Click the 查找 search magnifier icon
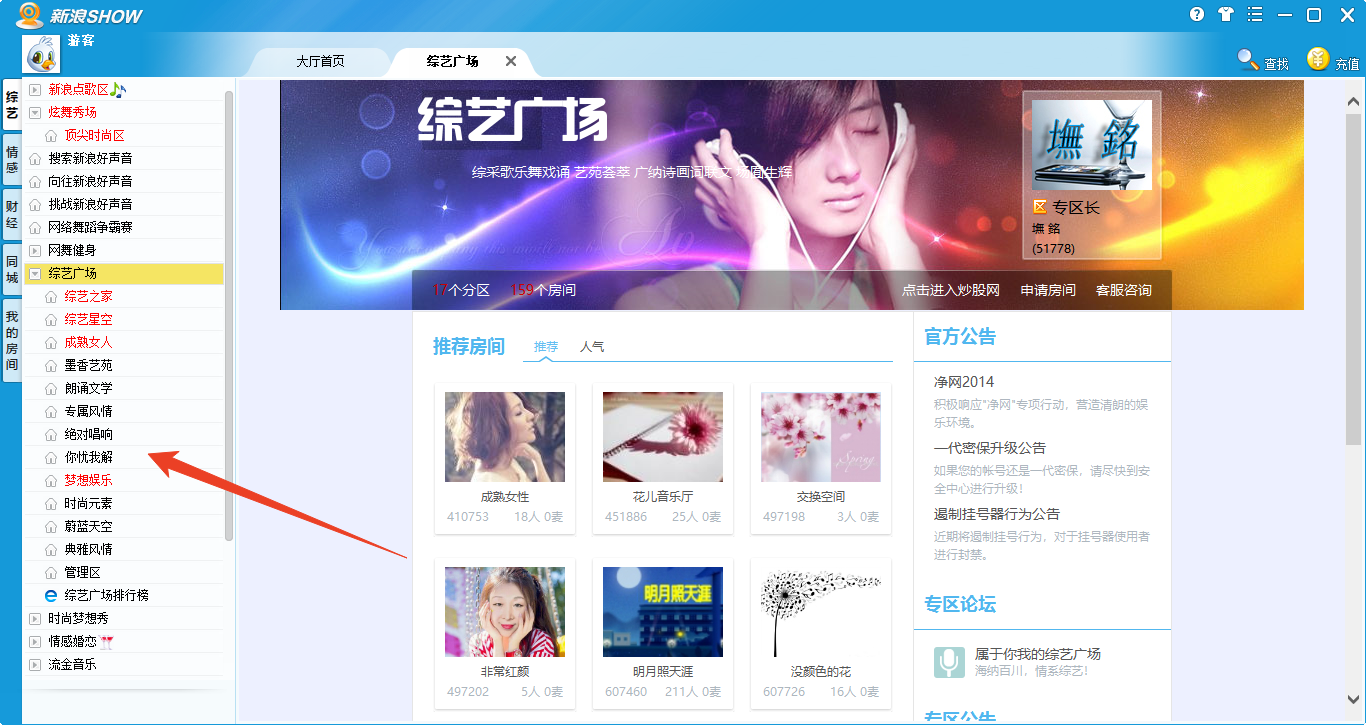Image resolution: width=1366 pixels, height=725 pixels. click(x=1248, y=60)
